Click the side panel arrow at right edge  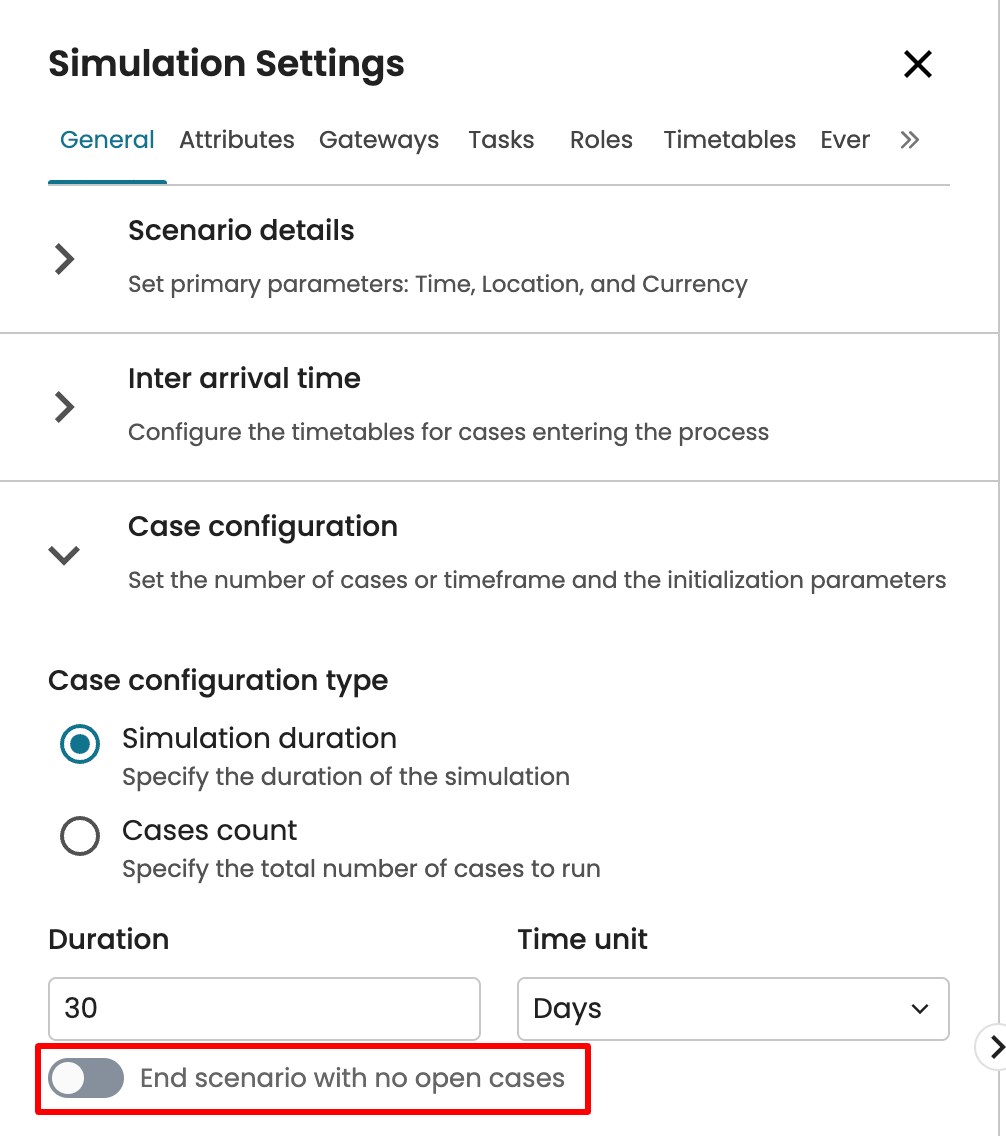[994, 1046]
